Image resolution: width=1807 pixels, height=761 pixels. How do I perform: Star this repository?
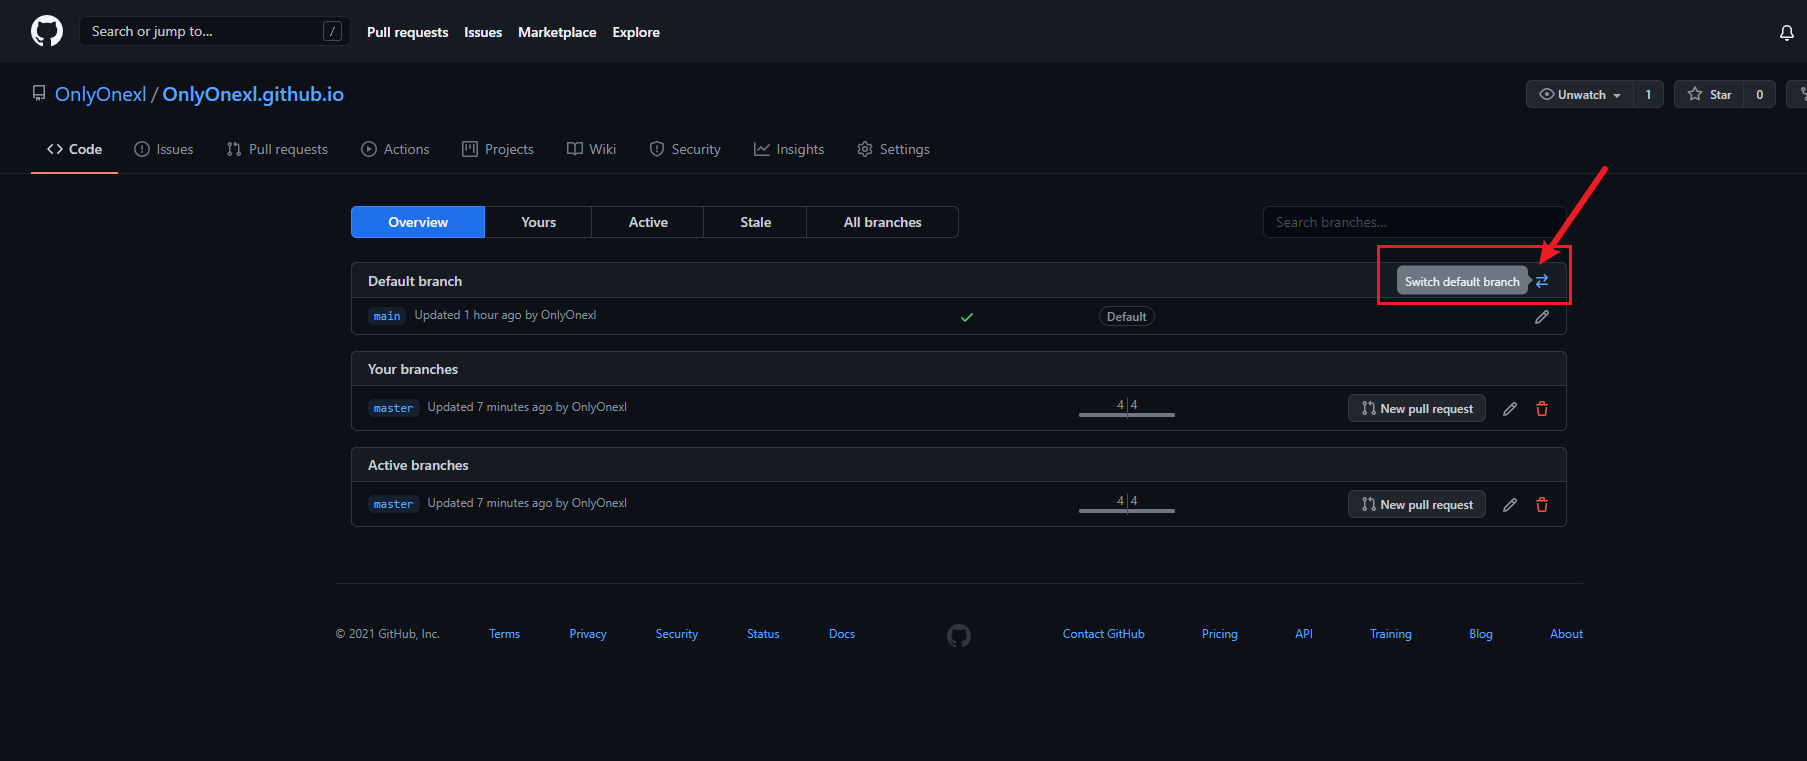1709,94
